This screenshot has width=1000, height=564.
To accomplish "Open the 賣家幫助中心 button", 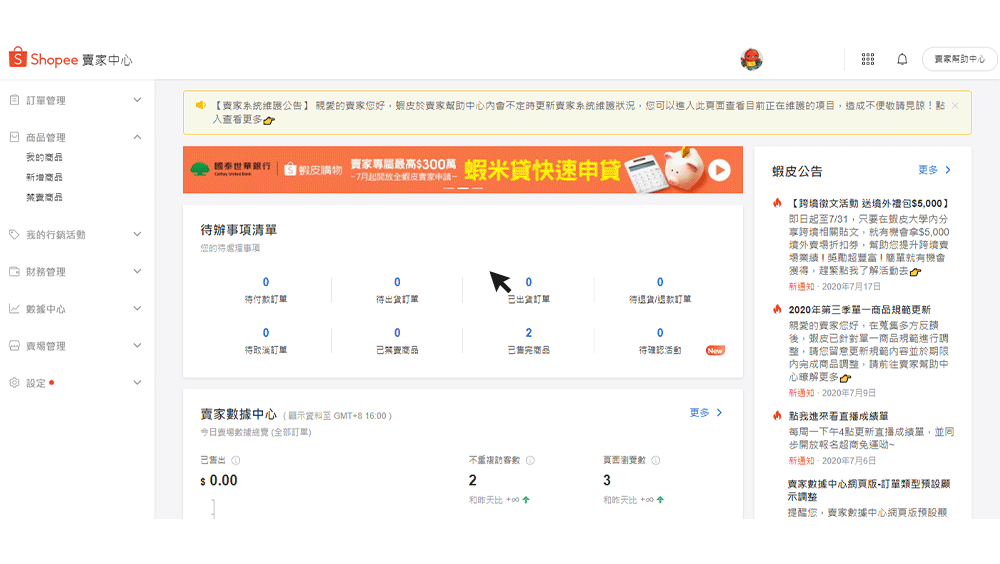I will click(959, 59).
